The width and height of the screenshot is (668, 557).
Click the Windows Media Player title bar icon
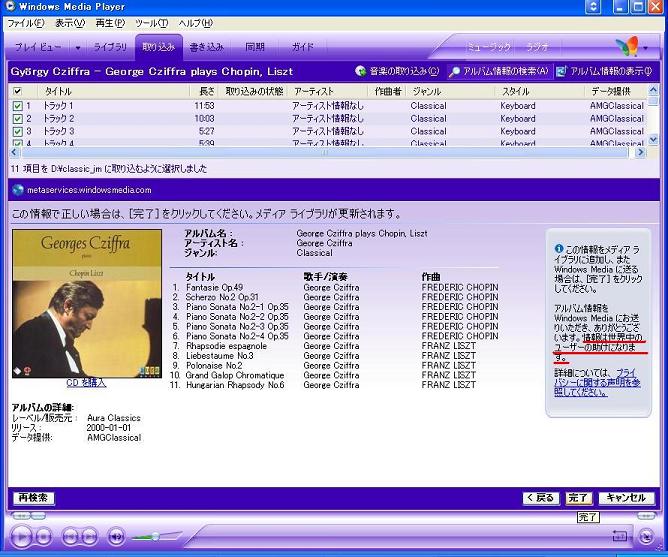(10, 6)
